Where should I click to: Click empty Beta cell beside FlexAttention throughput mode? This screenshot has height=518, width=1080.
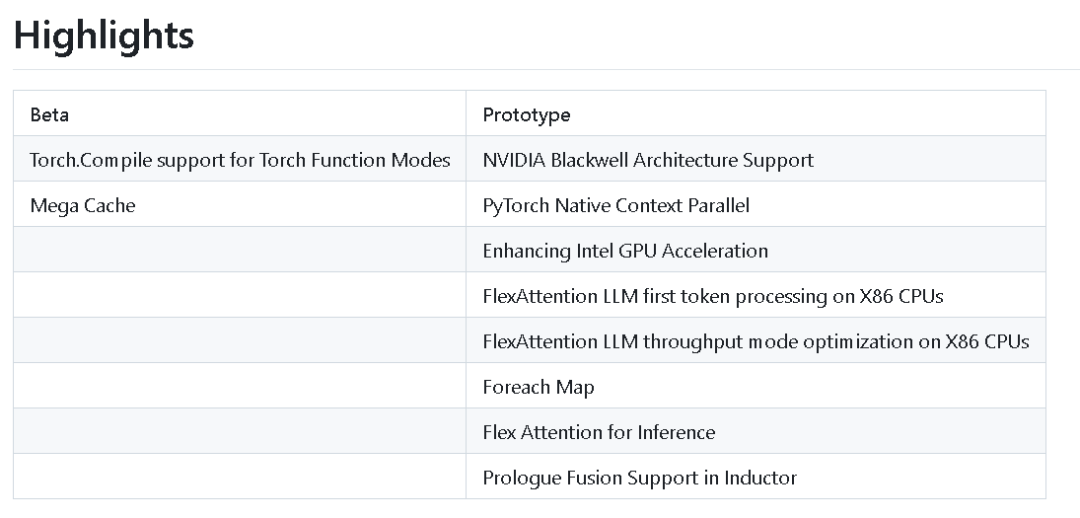(240, 341)
